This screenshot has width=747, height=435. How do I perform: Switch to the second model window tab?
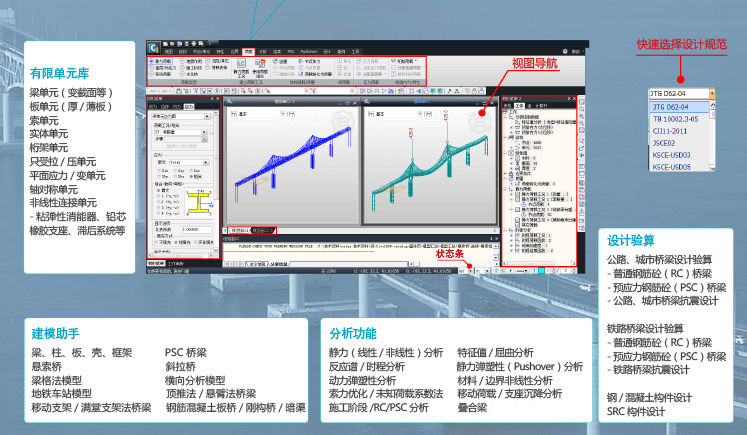point(263,231)
